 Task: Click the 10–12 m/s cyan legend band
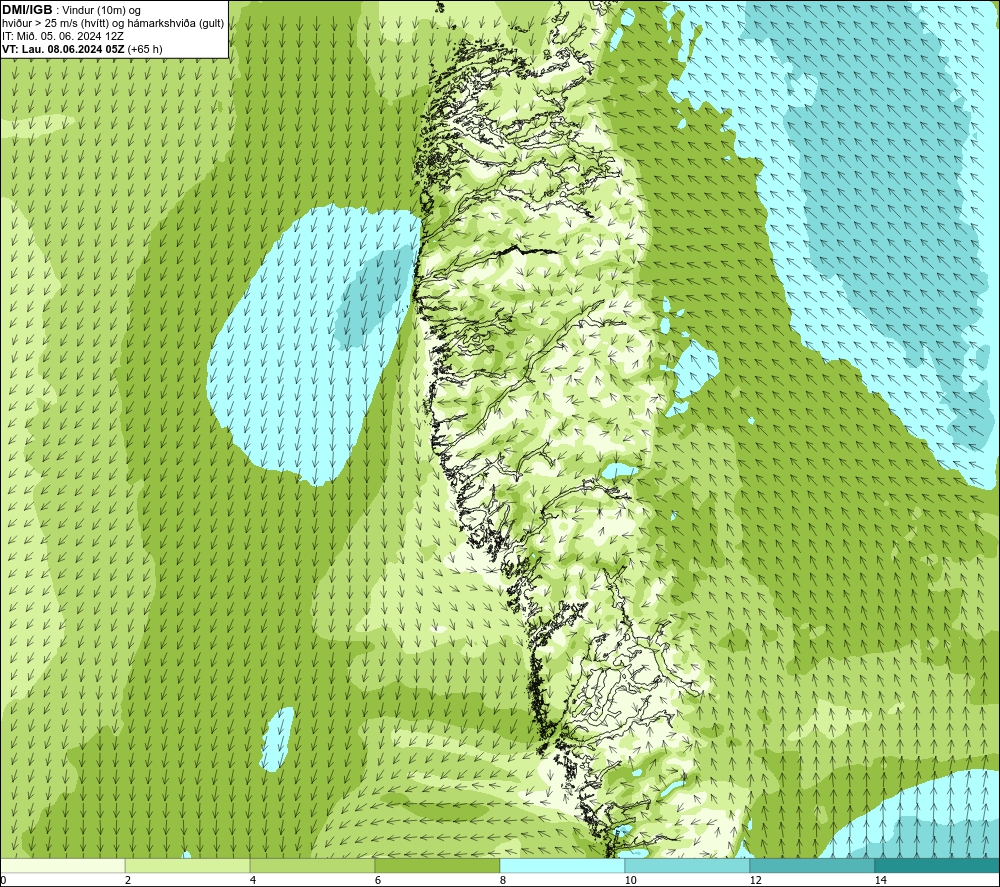pyautogui.click(x=688, y=866)
